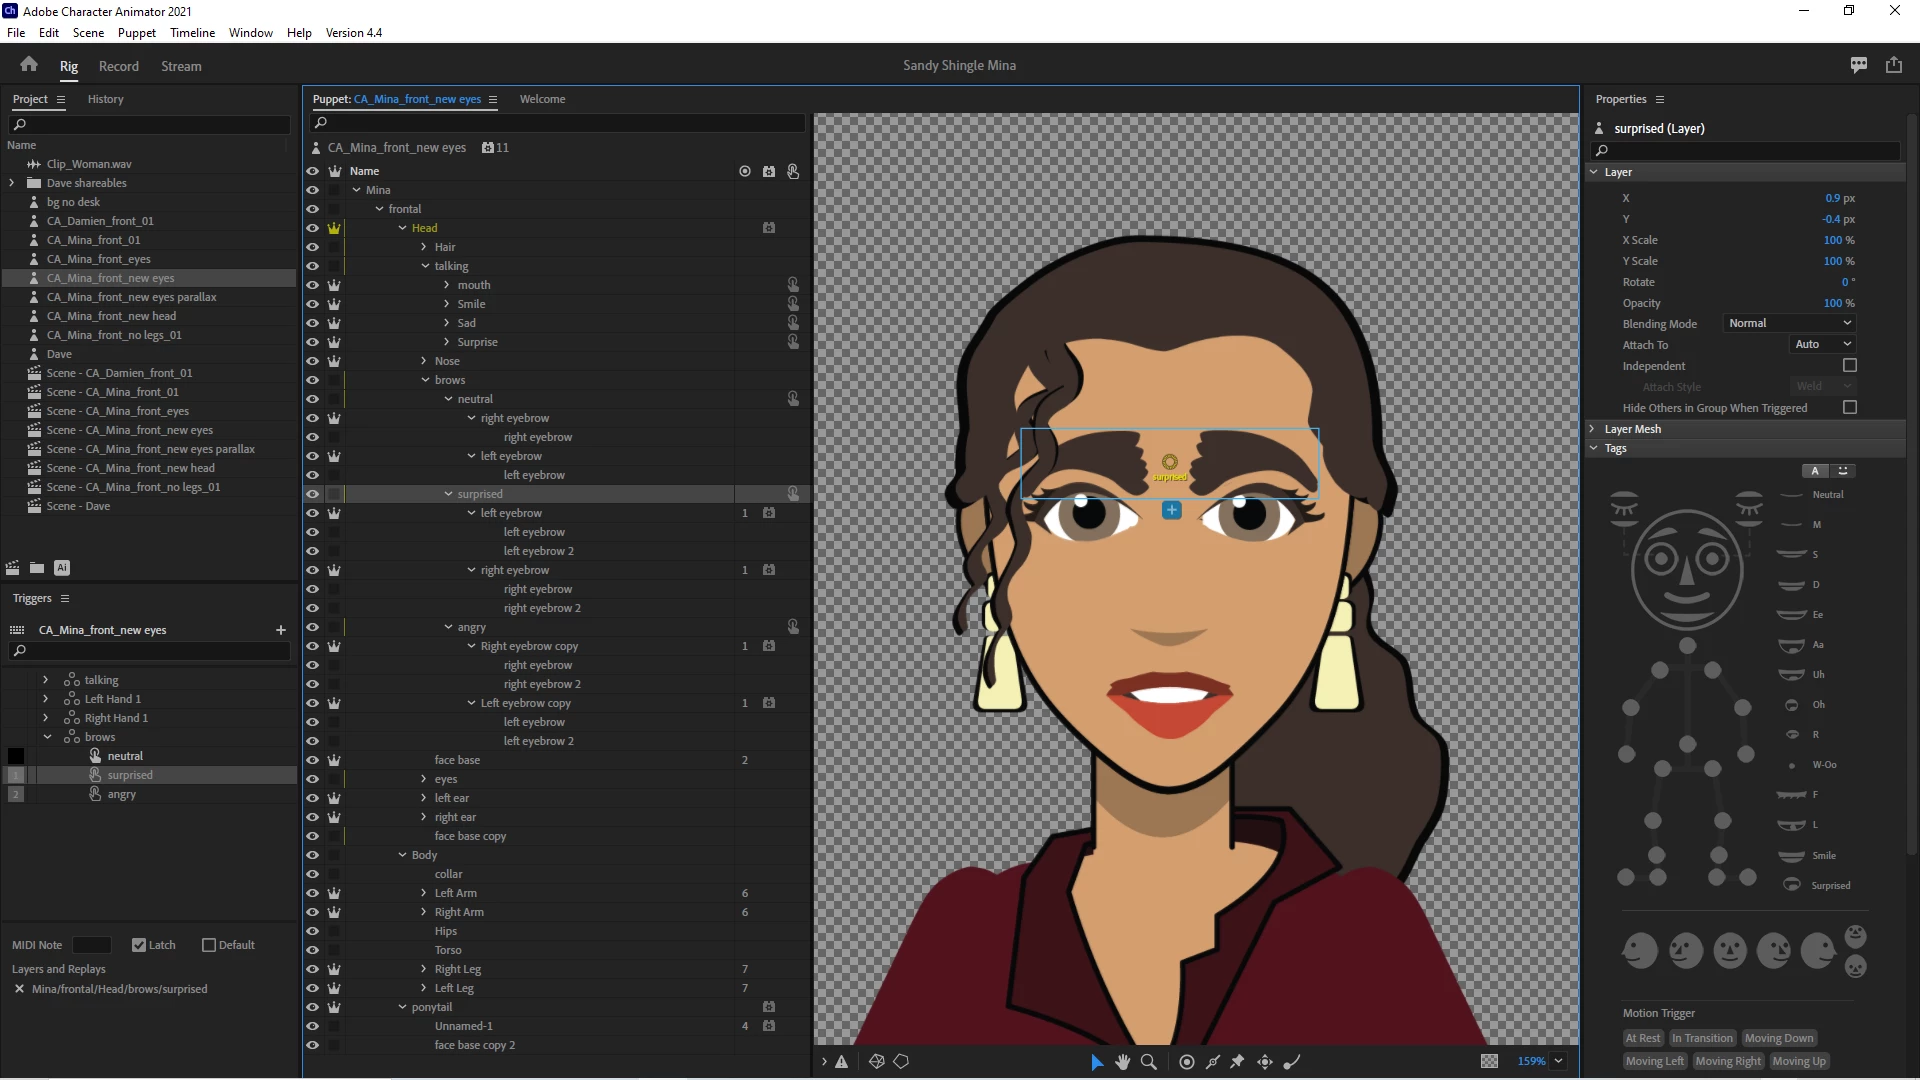Switch to the Record workspace tab
Image resolution: width=1920 pixels, height=1080 pixels.
tap(118, 66)
